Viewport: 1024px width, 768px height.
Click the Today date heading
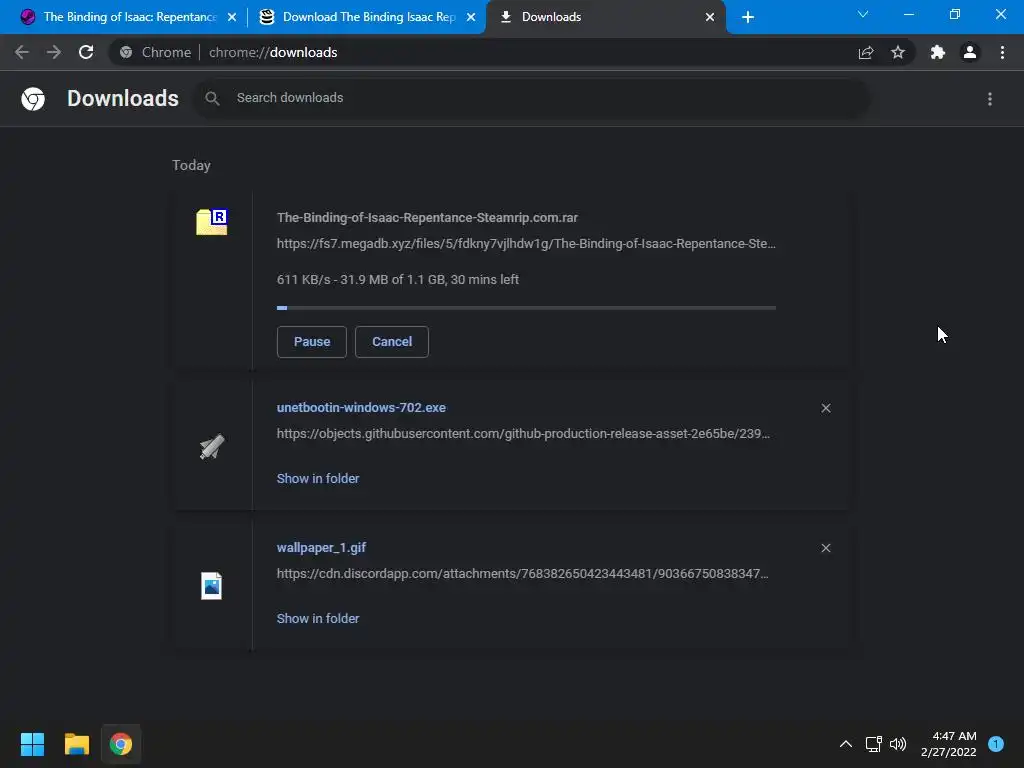(x=191, y=165)
